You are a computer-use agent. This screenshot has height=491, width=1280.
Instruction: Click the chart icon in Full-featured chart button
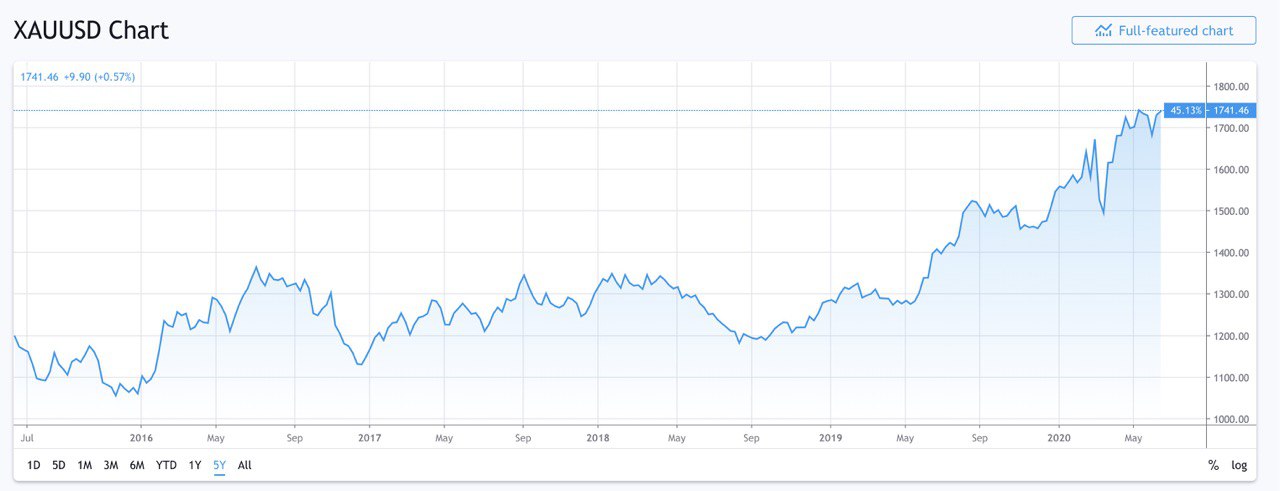pos(1104,30)
